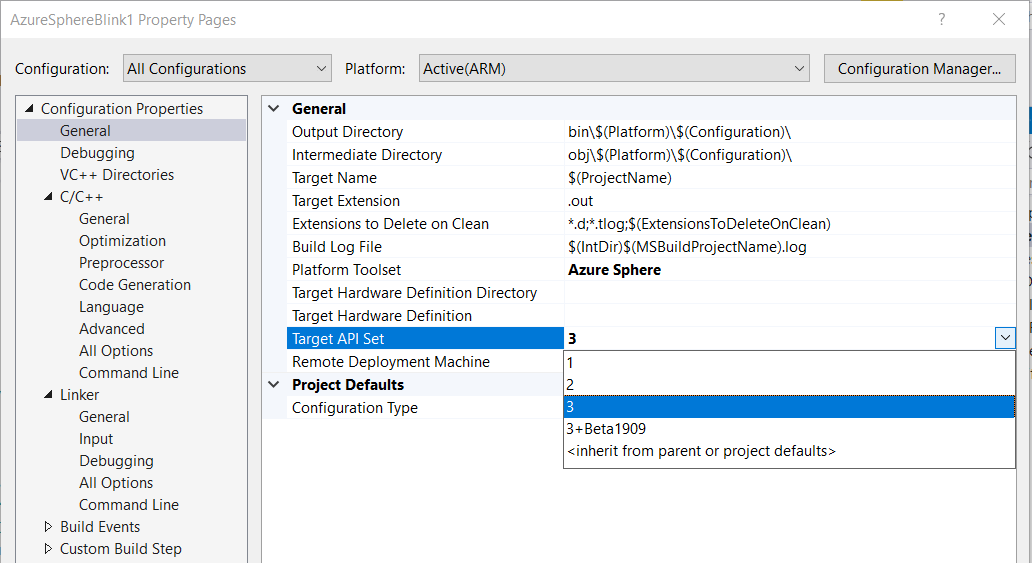The image size is (1032, 563).
Task: Open the Platform dropdown
Action: click(614, 69)
